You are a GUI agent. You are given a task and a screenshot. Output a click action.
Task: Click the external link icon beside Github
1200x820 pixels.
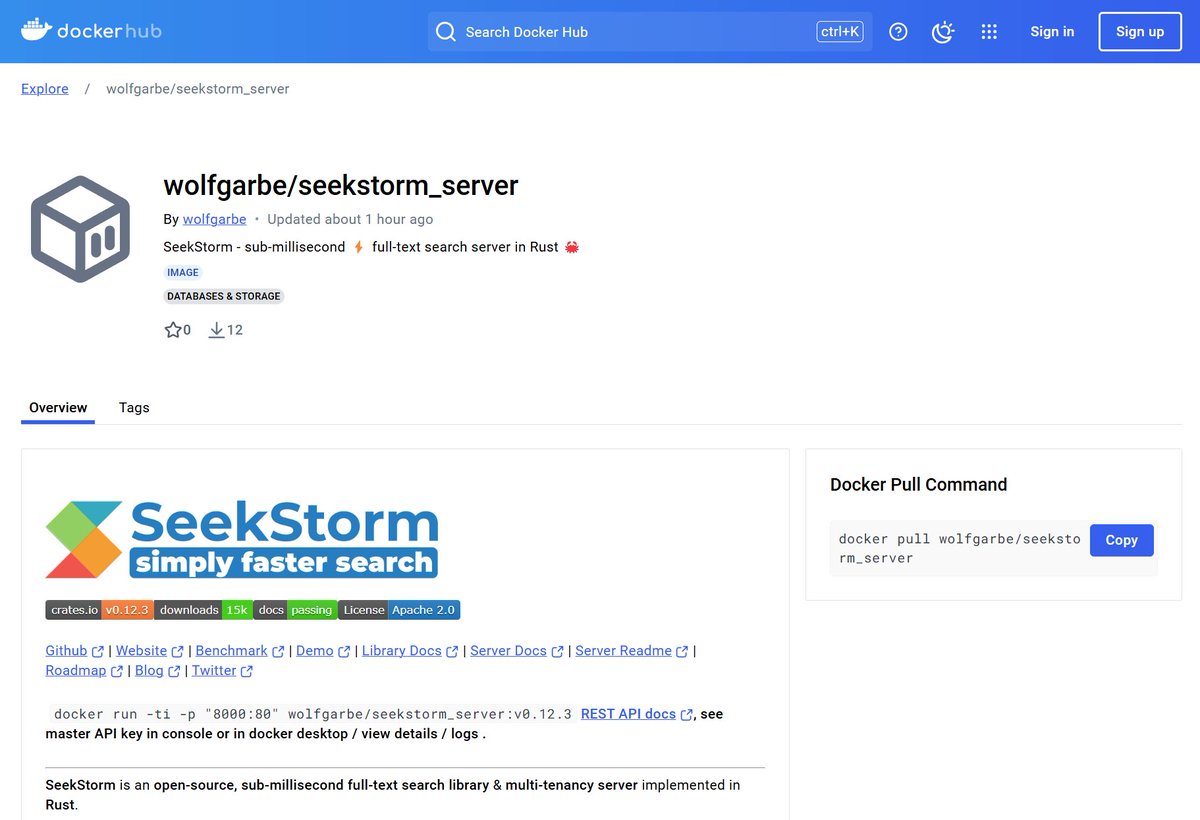[x=97, y=650]
